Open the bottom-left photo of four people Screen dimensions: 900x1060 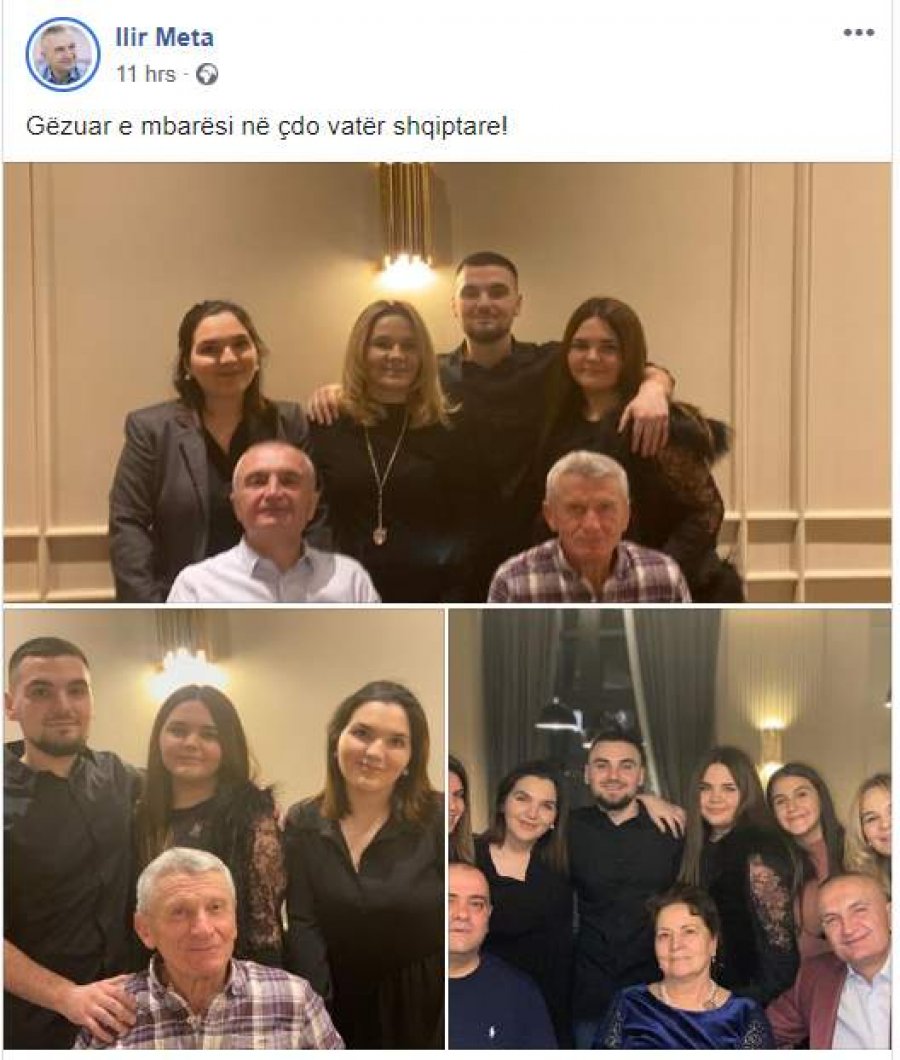(224, 829)
